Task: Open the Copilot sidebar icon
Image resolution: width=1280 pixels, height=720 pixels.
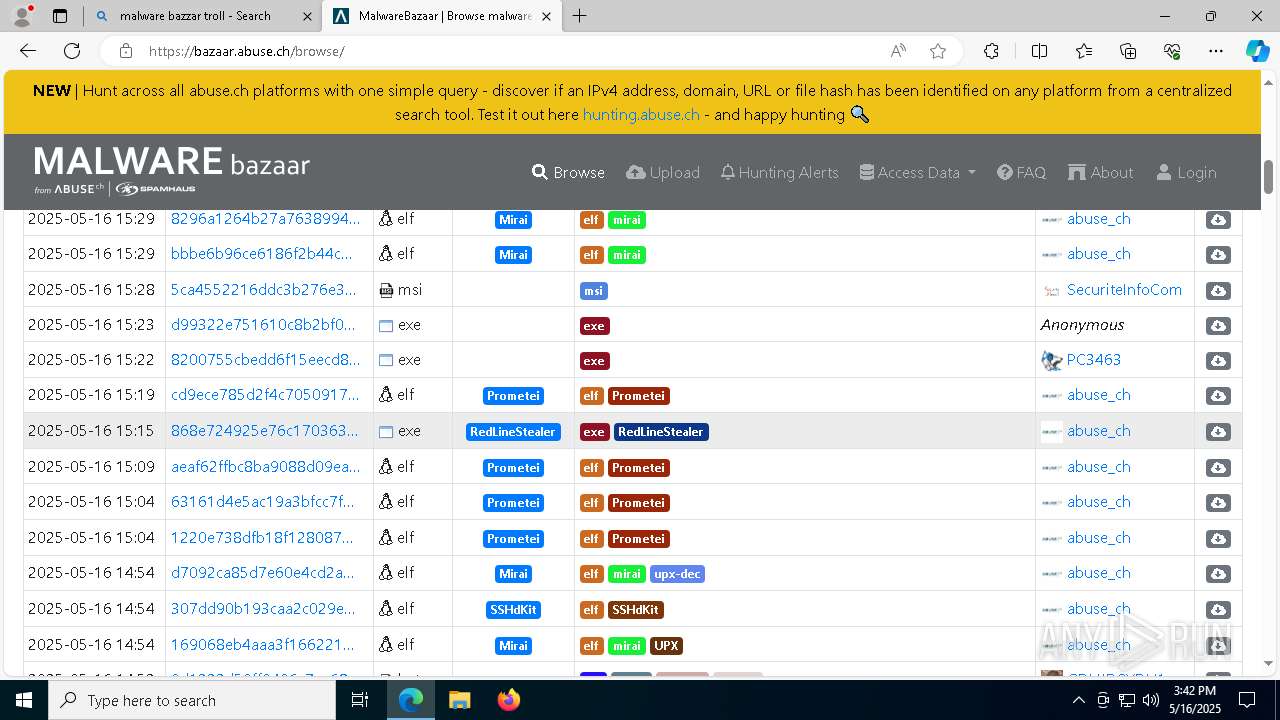Action: 1257,51
